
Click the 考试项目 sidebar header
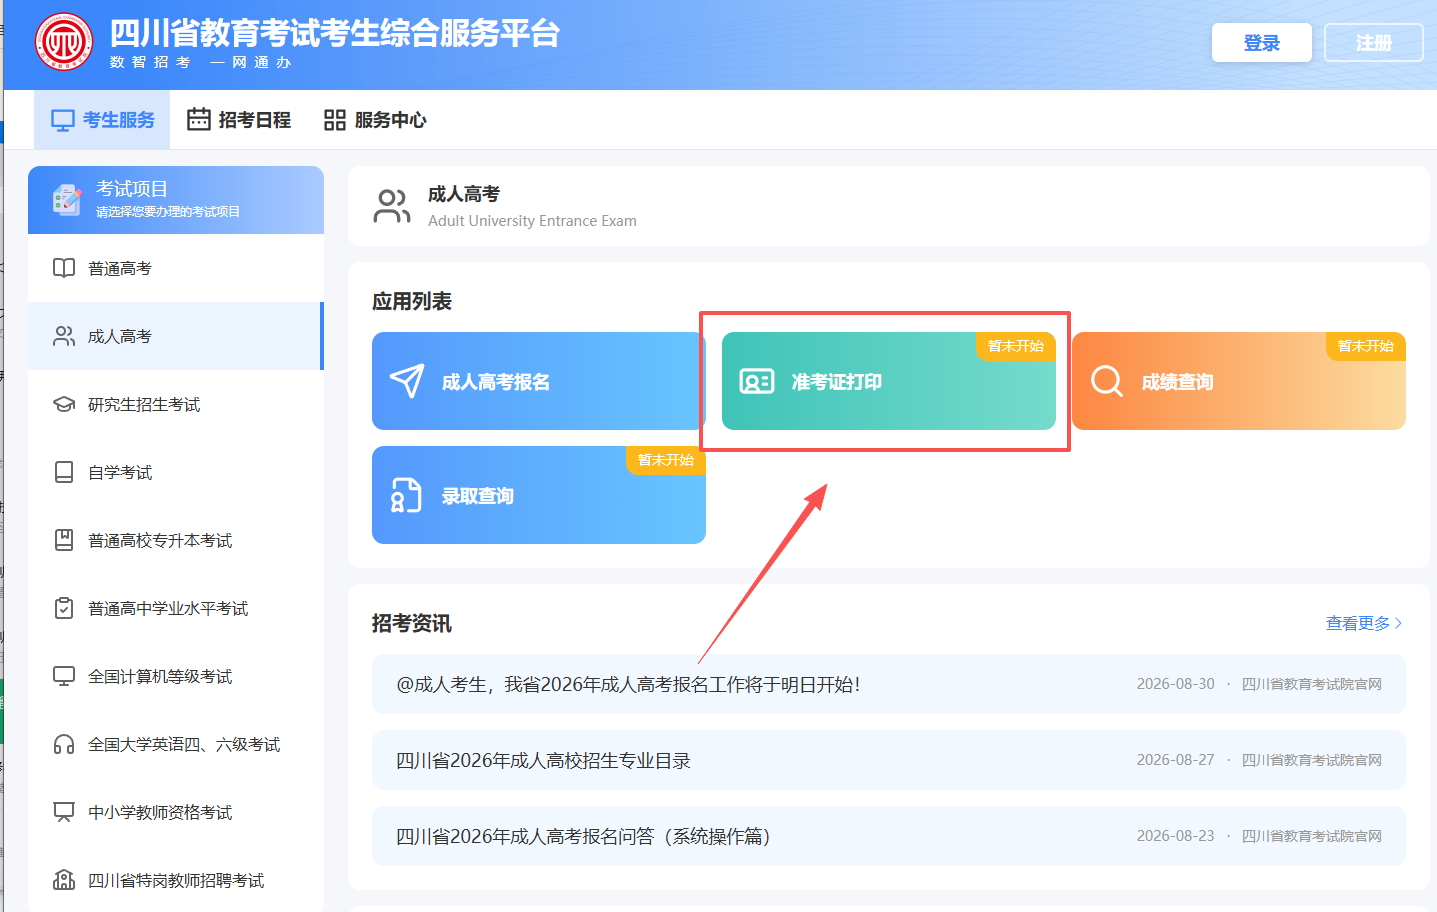pos(176,200)
